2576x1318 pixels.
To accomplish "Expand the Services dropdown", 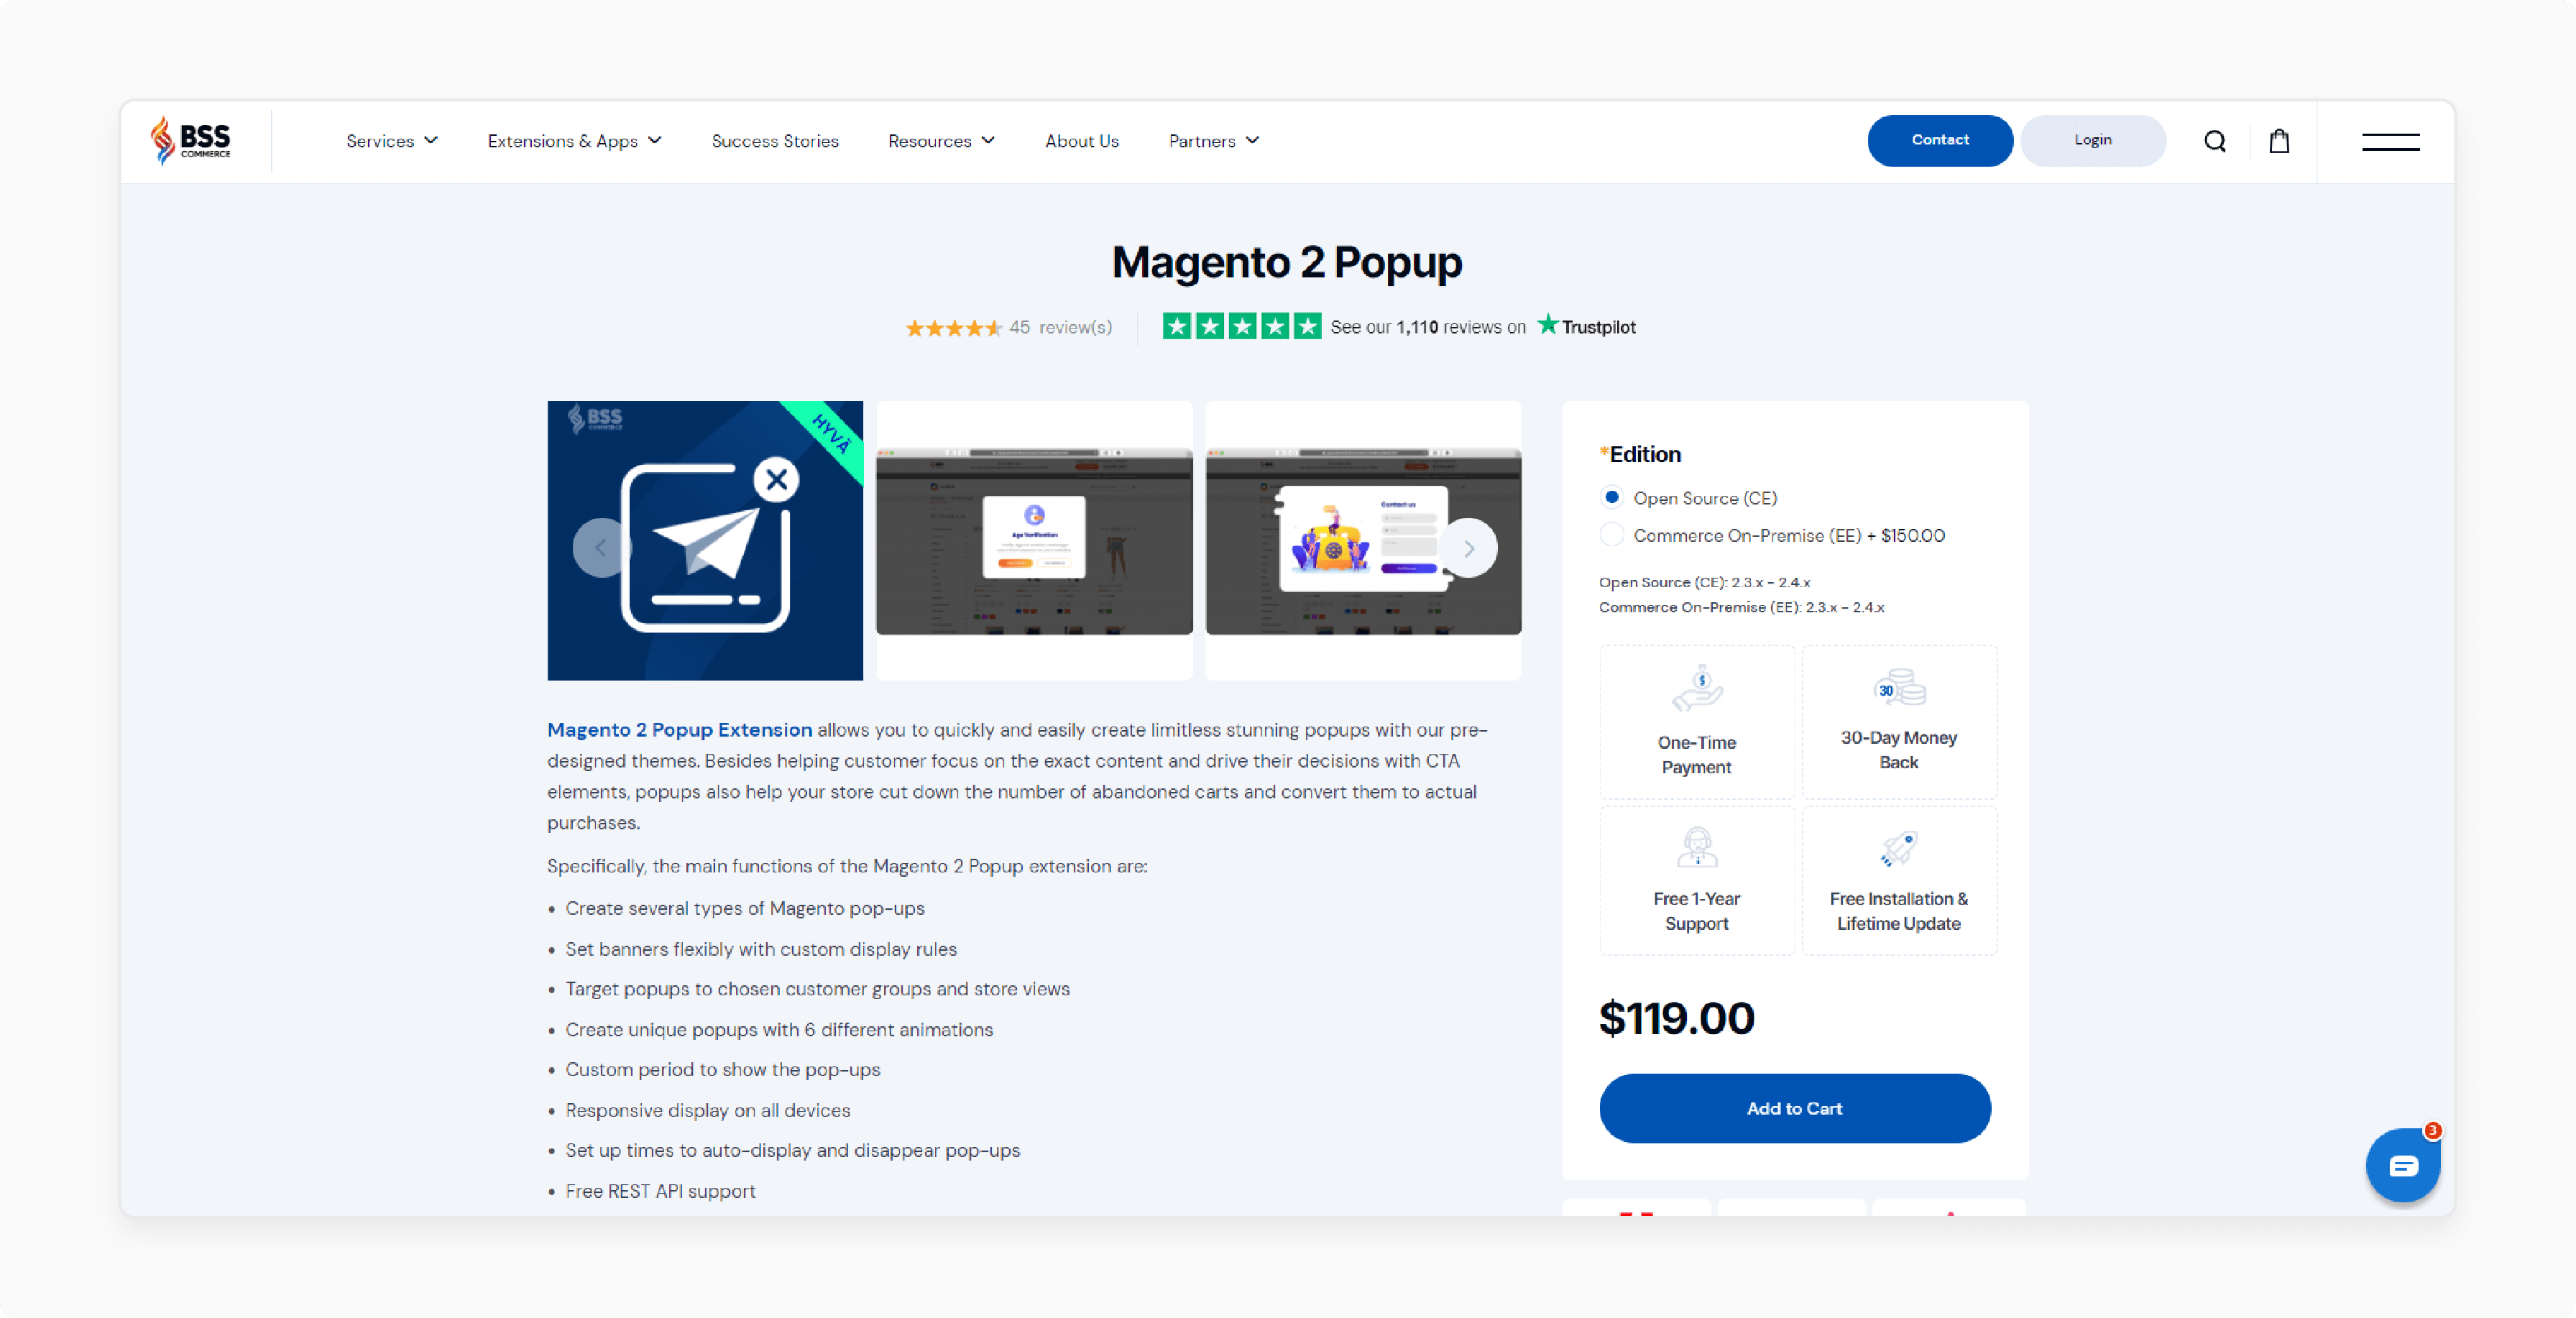I will pos(392,141).
